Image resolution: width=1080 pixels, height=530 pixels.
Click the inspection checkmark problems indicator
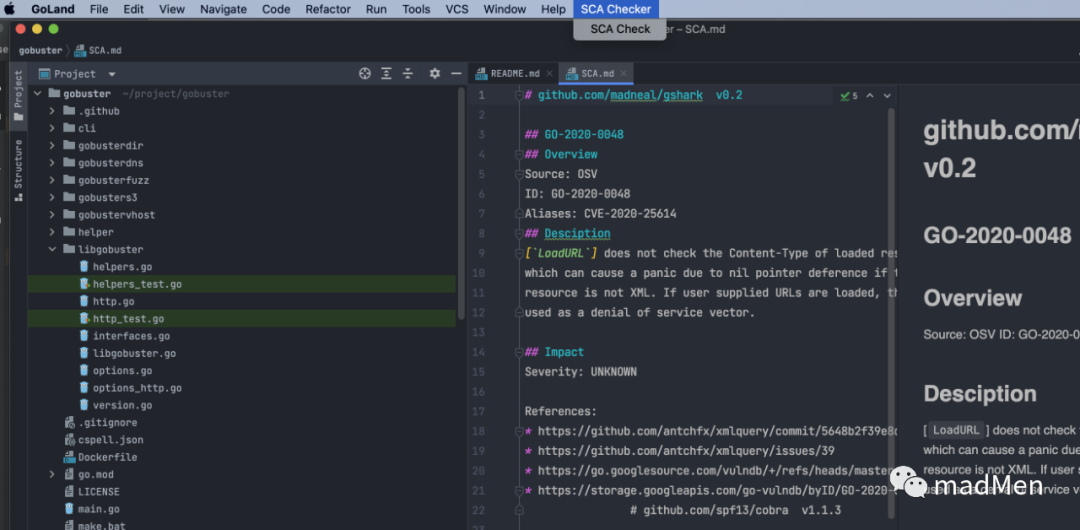(x=849, y=96)
